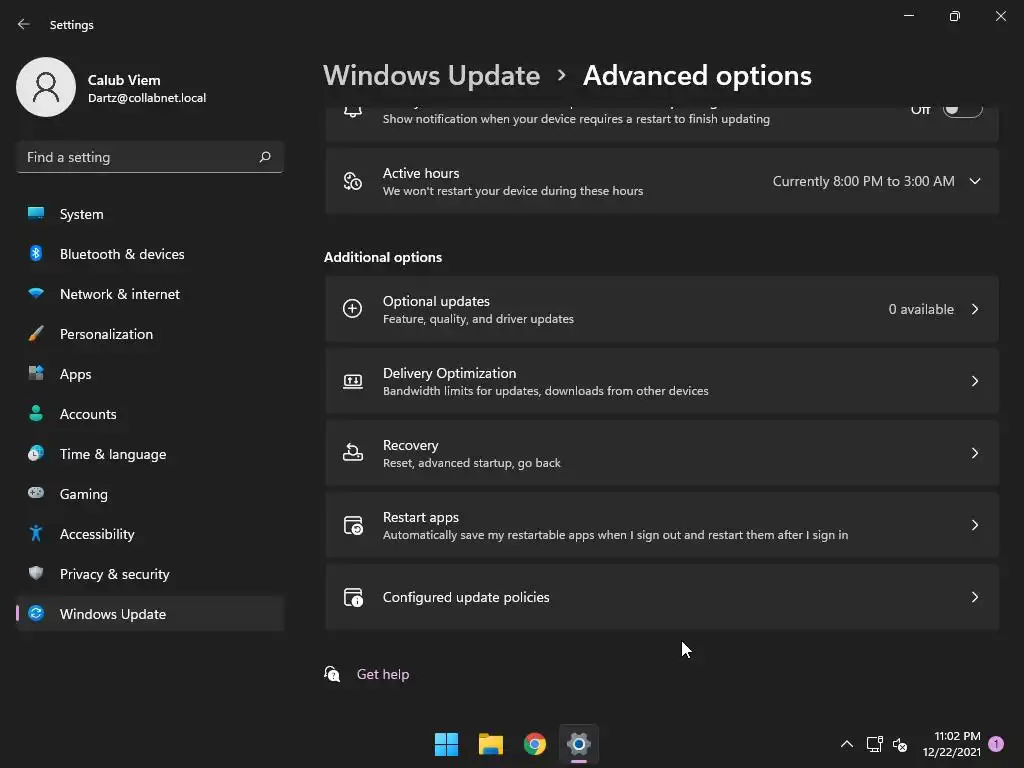Viewport: 1024px width, 768px height.
Task: Click the '0 available' text
Action: point(921,309)
